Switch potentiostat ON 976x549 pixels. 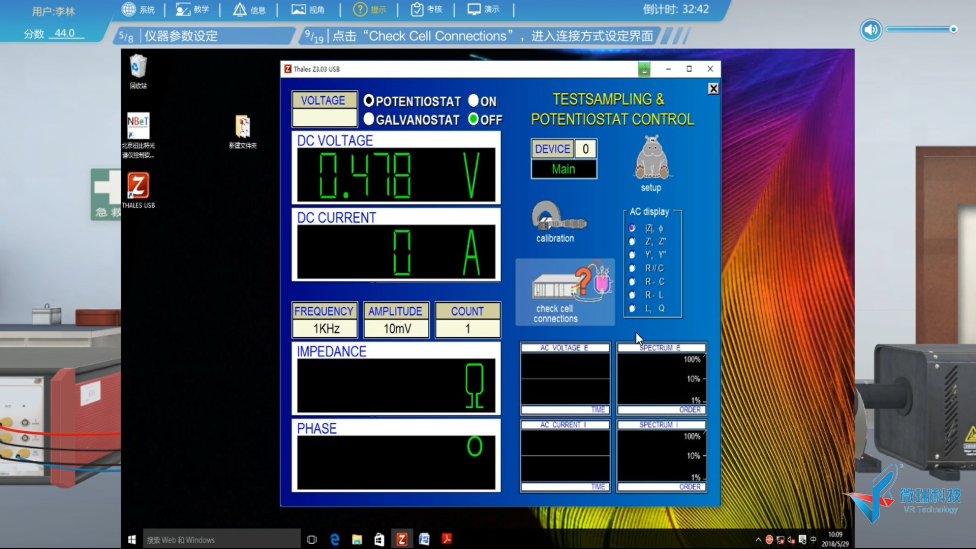coord(474,100)
